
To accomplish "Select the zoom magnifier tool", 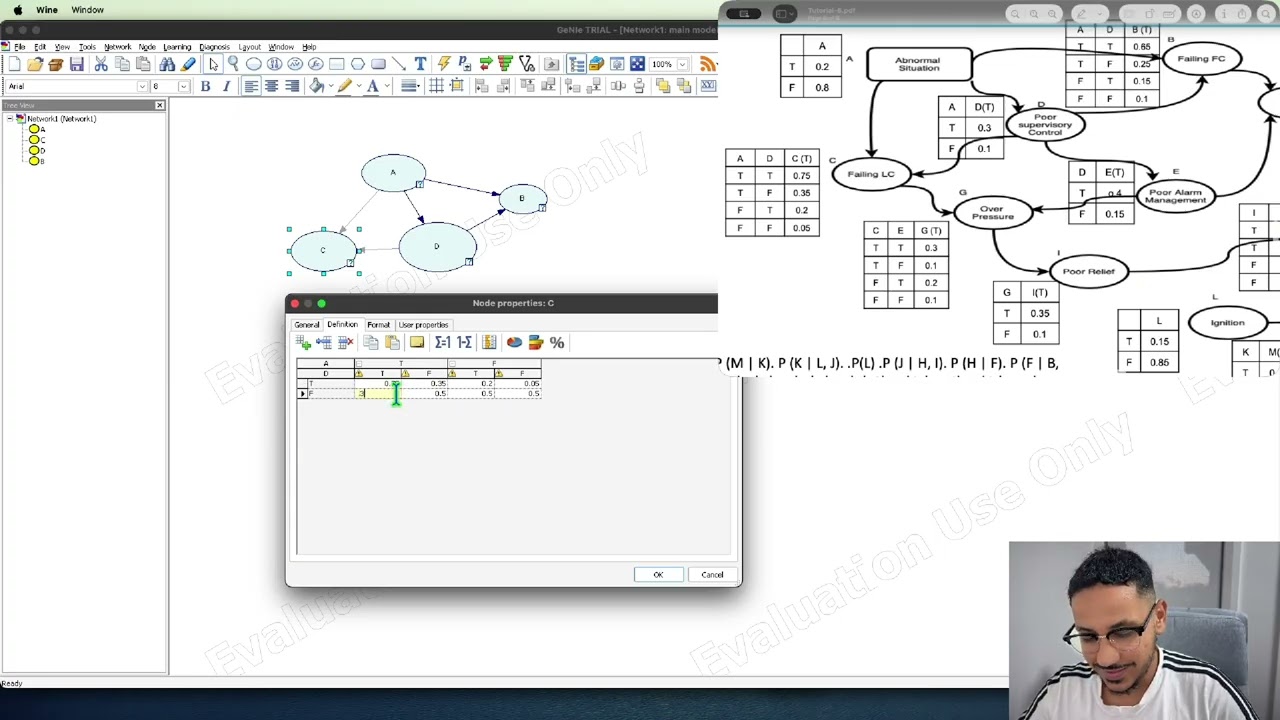I will pyautogui.click(x=233, y=64).
